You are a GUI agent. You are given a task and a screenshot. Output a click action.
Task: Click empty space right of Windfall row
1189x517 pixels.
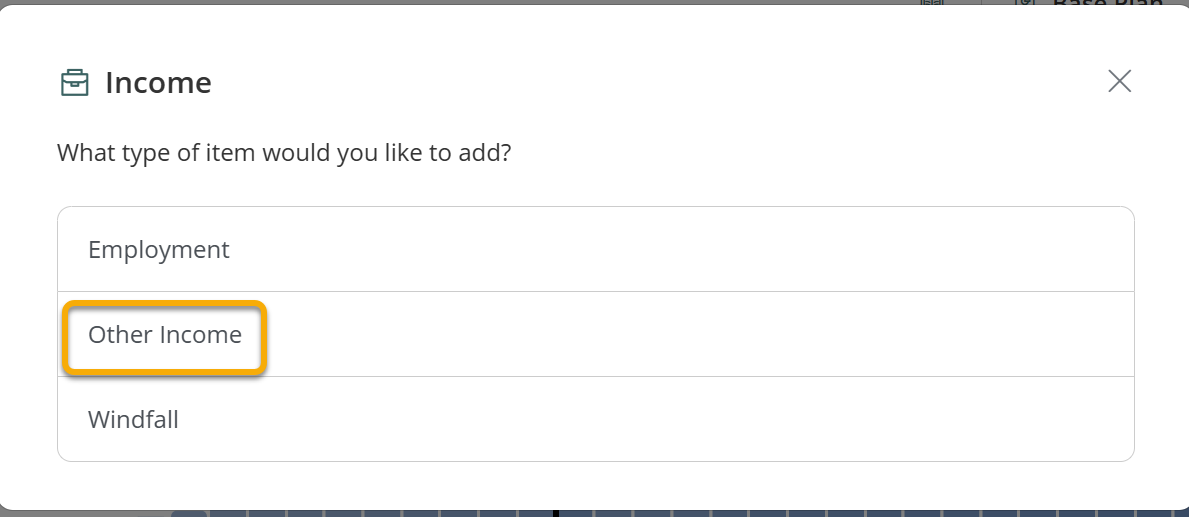(700, 420)
